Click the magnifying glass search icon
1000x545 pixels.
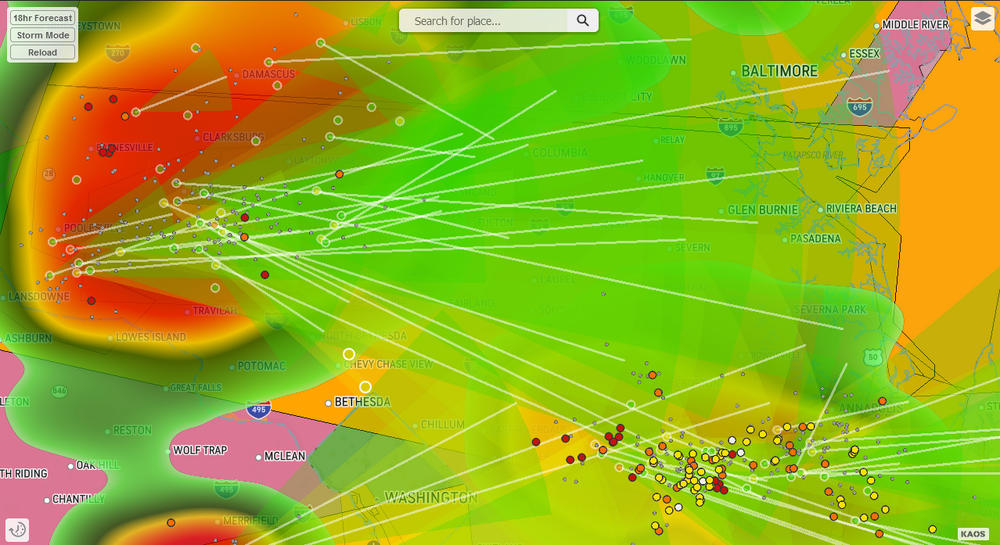(583, 20)
